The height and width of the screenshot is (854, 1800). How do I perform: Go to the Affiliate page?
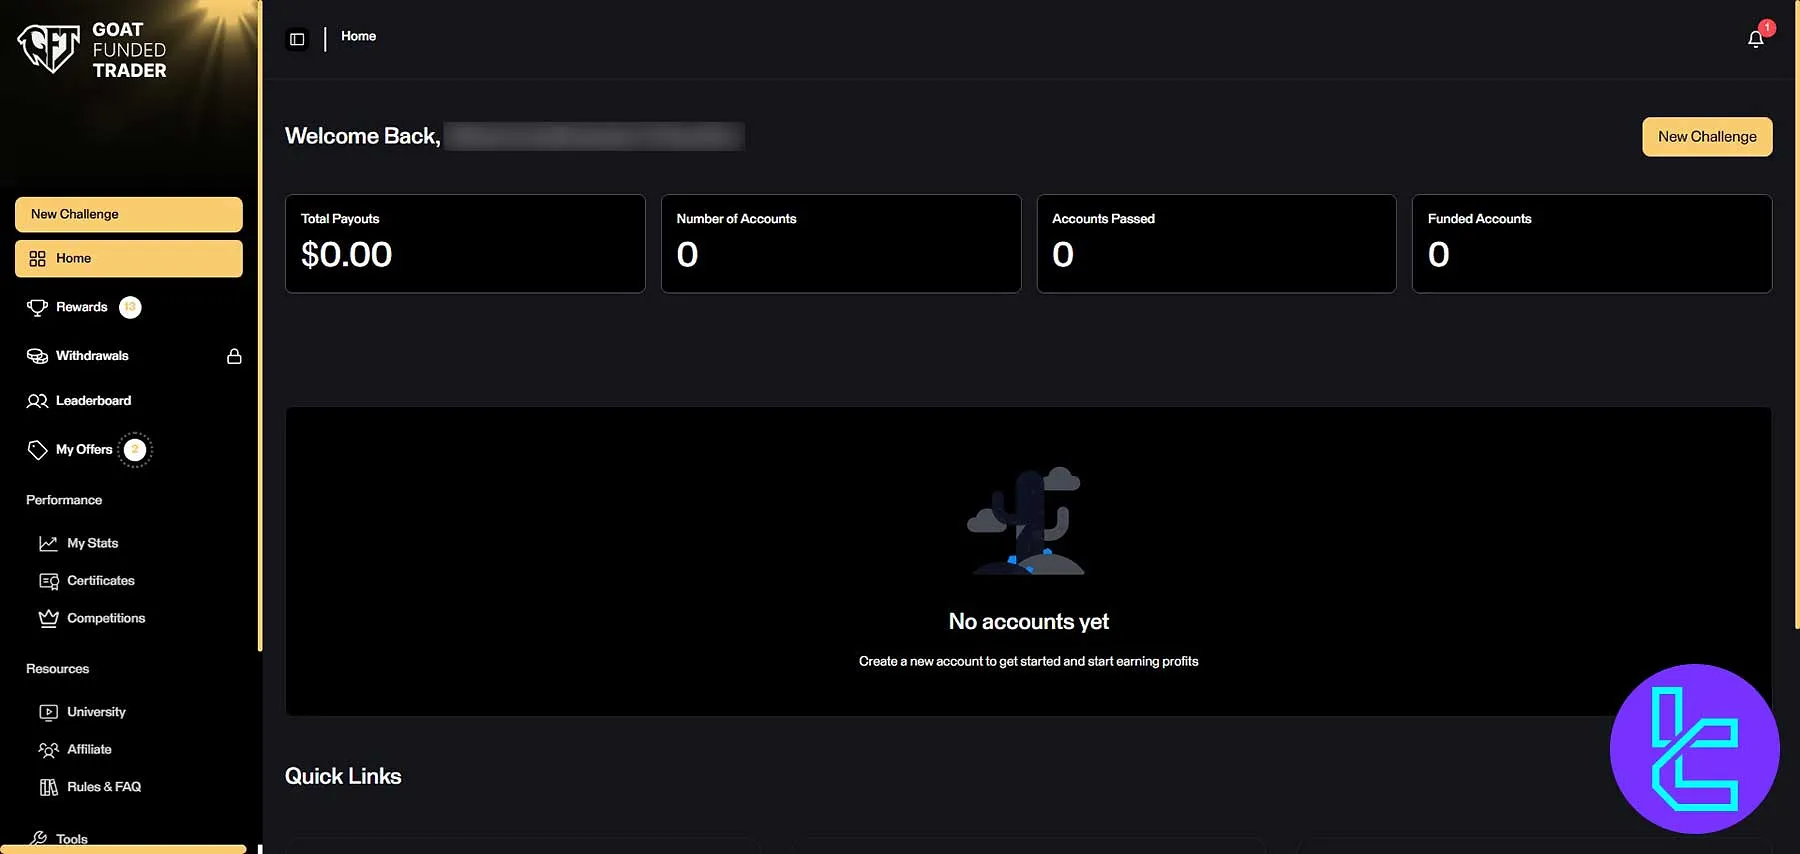click(89, 750)
